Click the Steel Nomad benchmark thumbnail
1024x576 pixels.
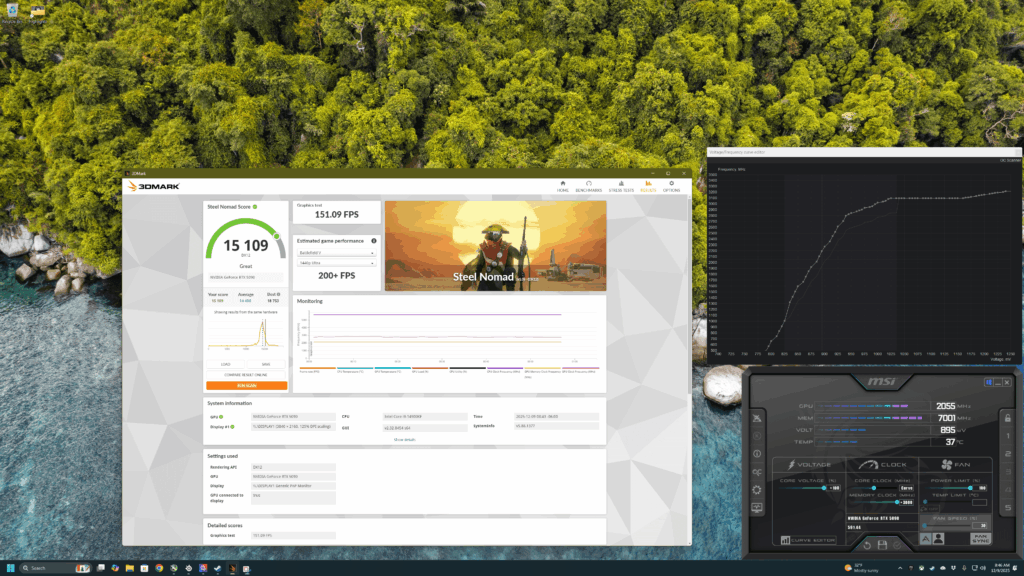(x=495, y=246)
